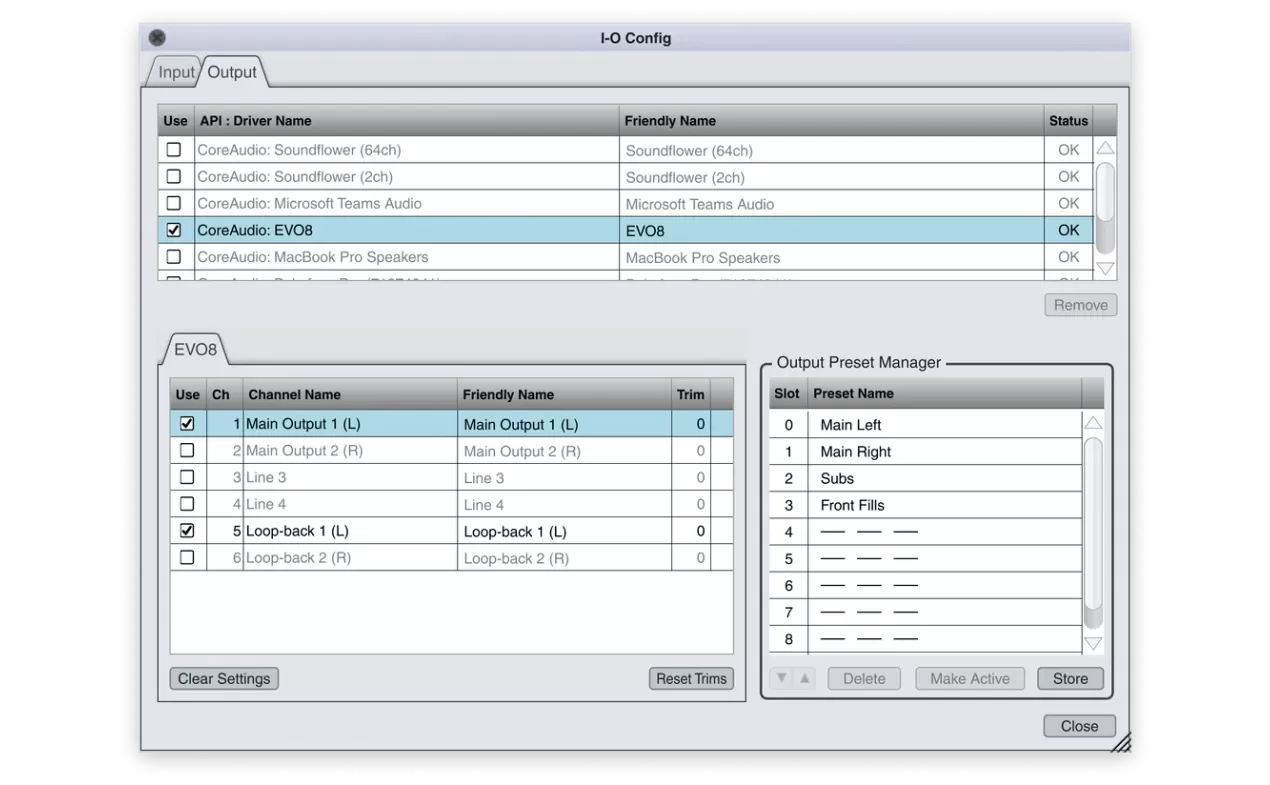
Task: Enable the Line 4 channel checkbox
Action: pyautogui.click(x=186, y=504)
